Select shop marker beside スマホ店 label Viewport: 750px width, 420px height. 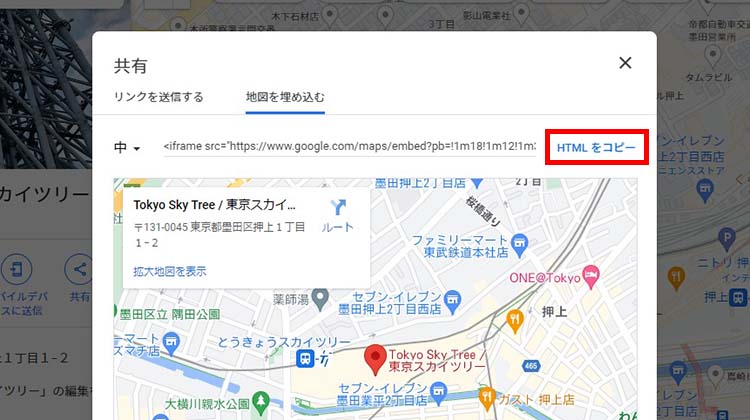[x=171, y=342]
